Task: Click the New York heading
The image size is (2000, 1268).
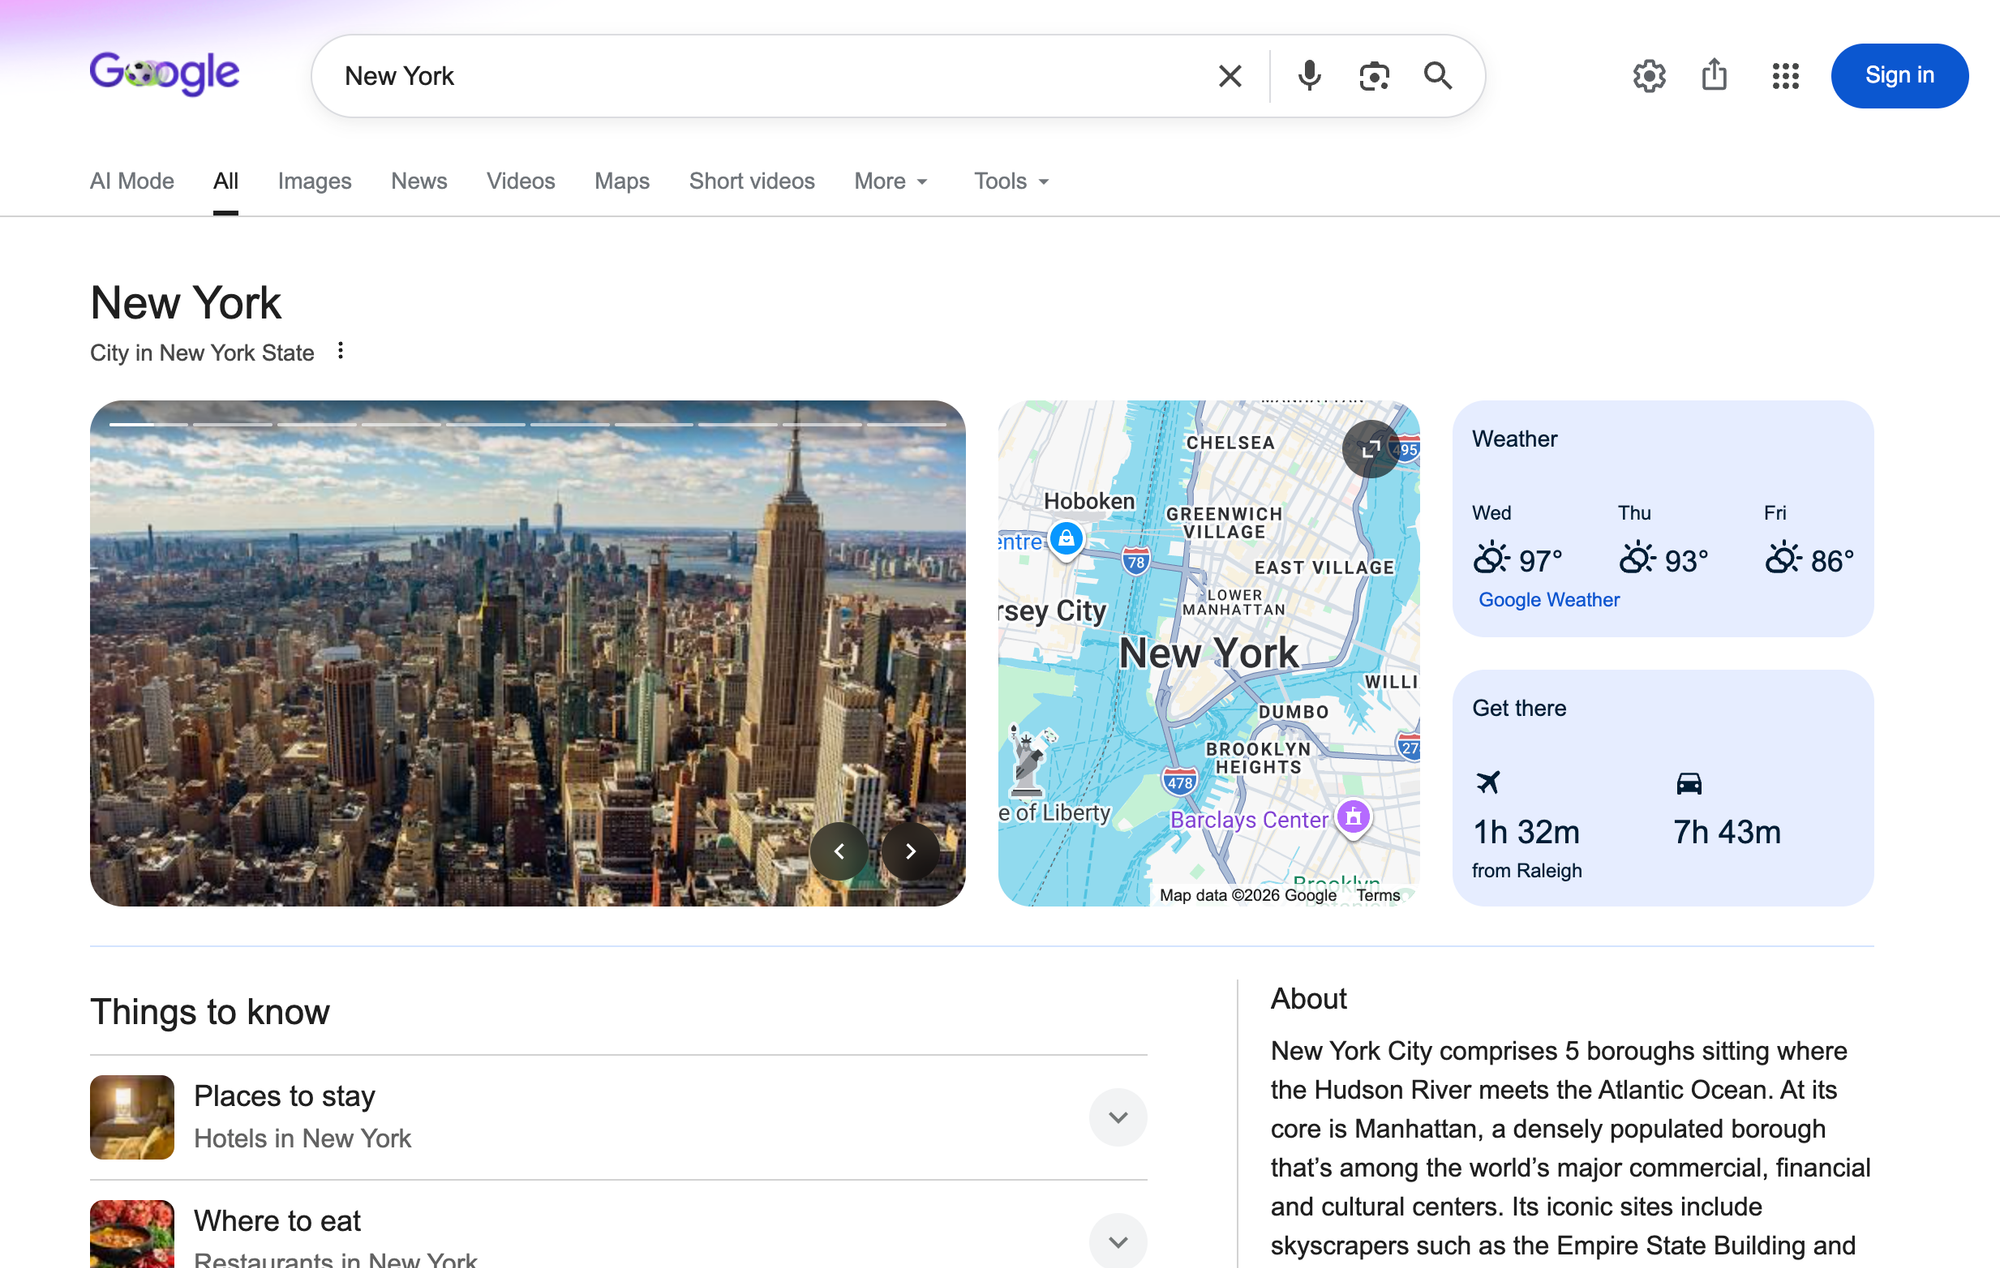Action: point(186,303)
